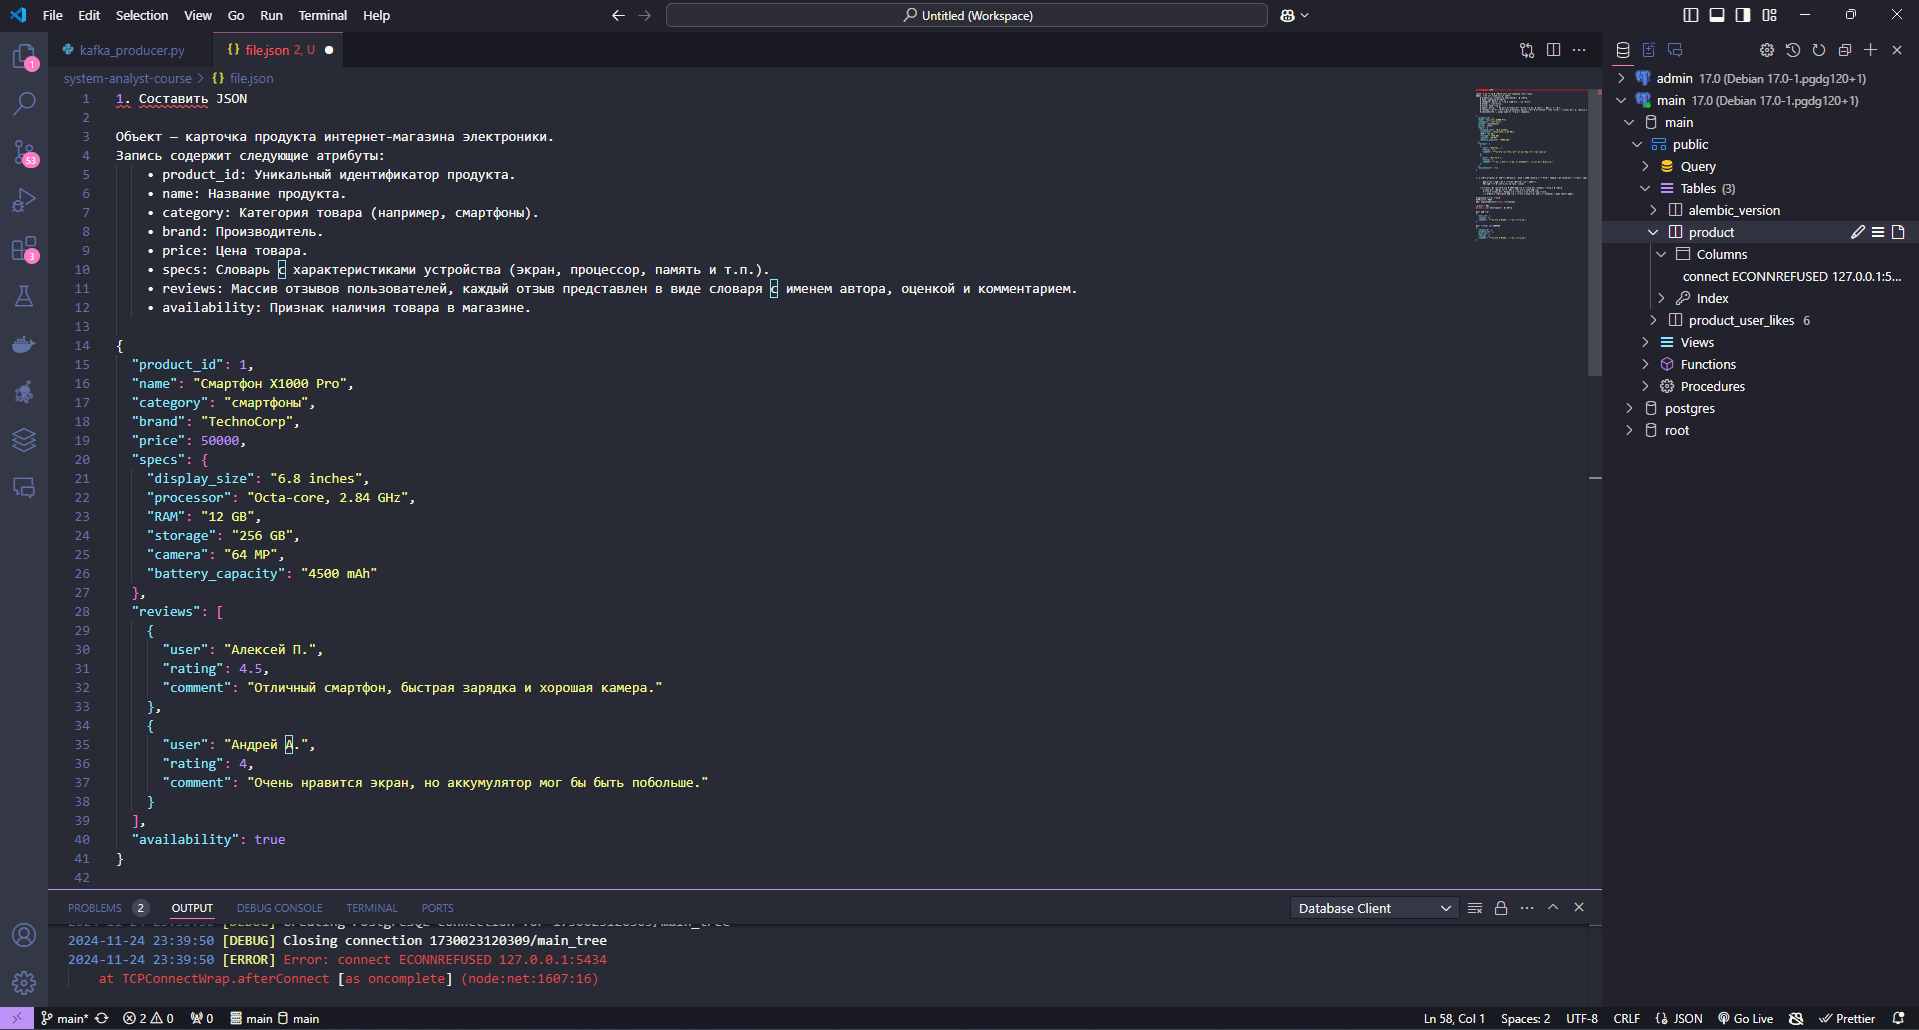Screen dimensions: 1919x1030
Task: Add a new database connection
Action: click(1871, 50)
